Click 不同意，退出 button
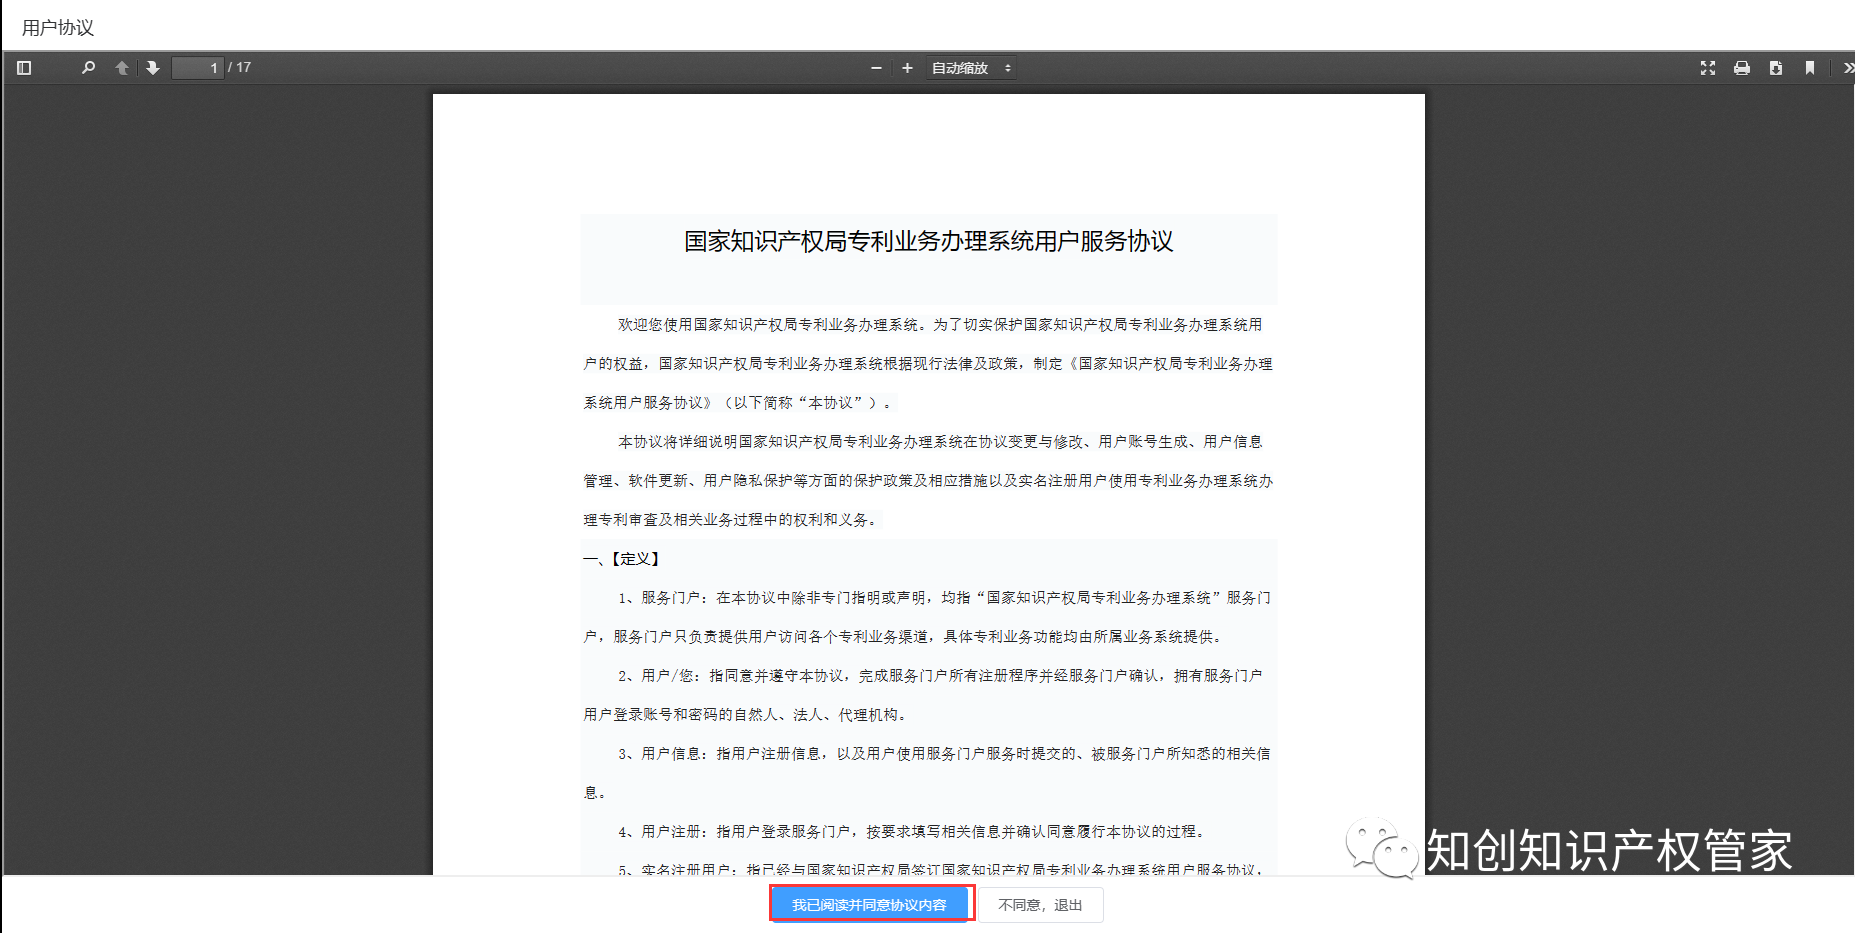Image resolution: width=1855 pixels, height=933 pixels. click(x=1040, y=905)
